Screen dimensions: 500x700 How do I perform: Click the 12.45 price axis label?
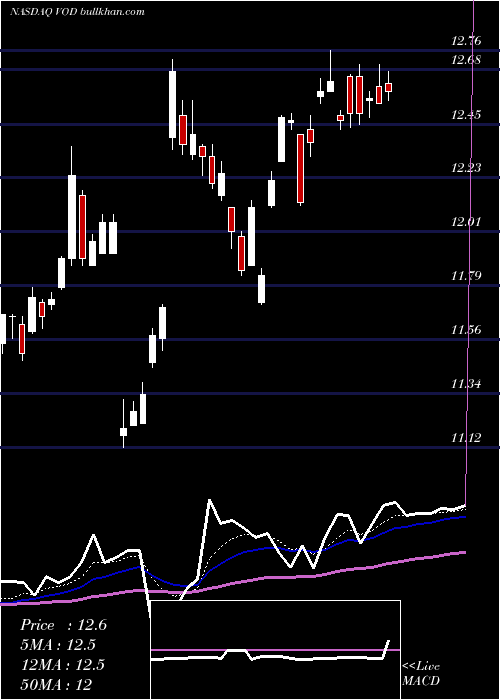point(466,115)
